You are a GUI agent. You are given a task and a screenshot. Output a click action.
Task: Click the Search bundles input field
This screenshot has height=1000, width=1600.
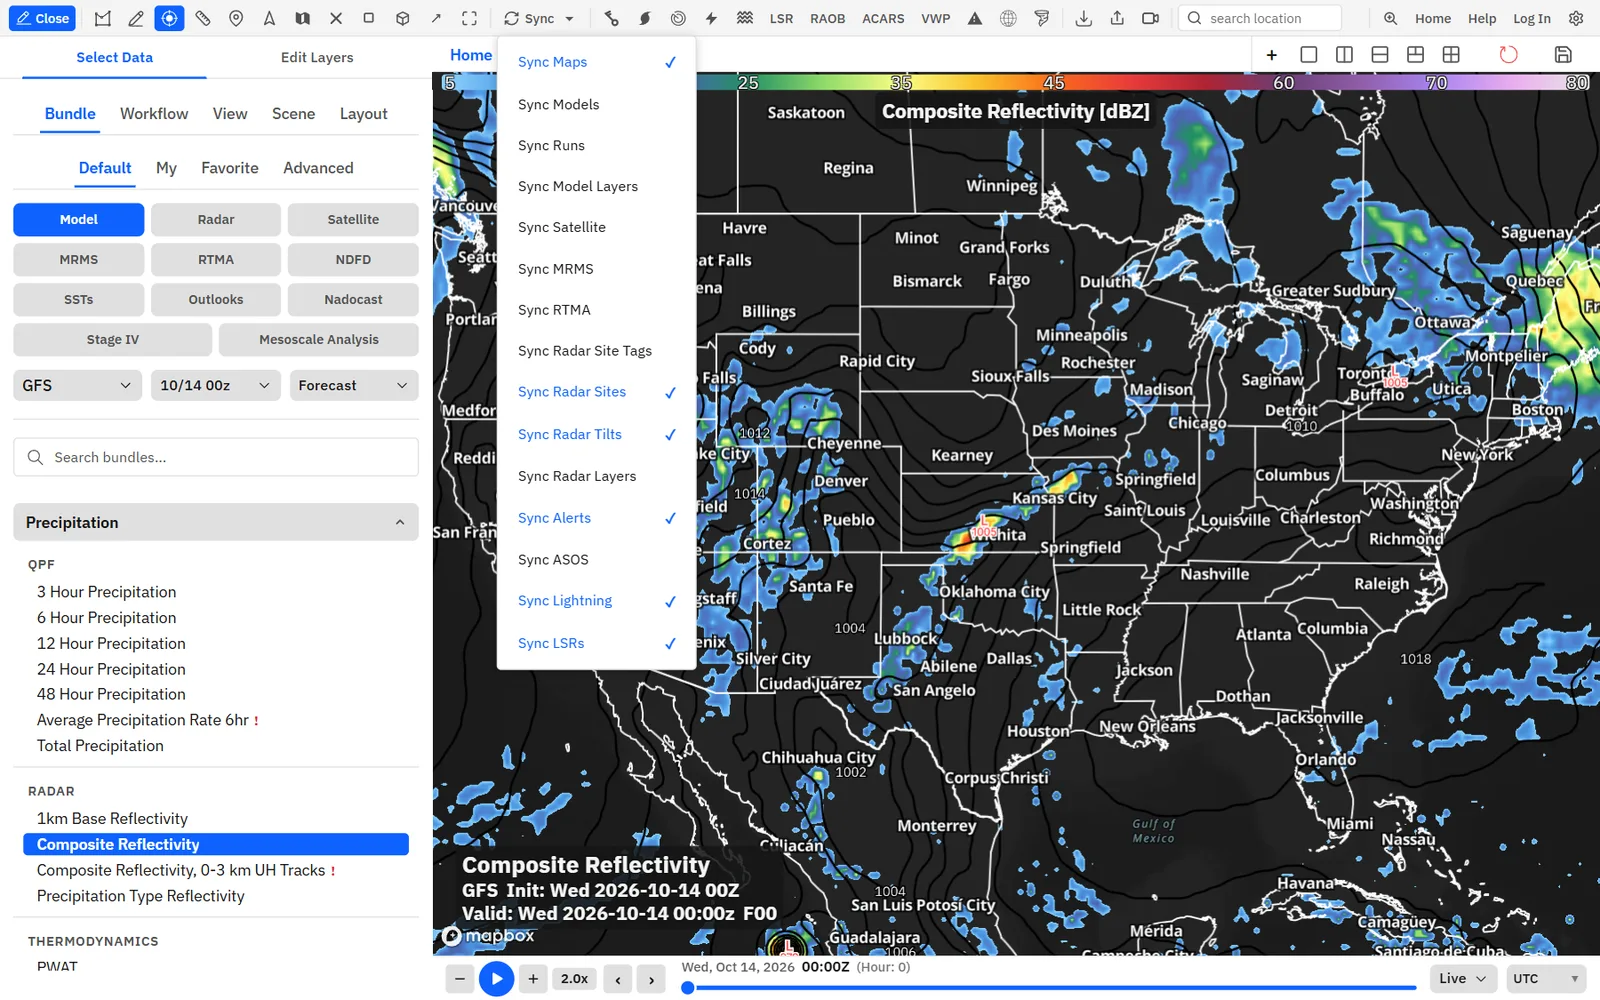pos(216,457)
